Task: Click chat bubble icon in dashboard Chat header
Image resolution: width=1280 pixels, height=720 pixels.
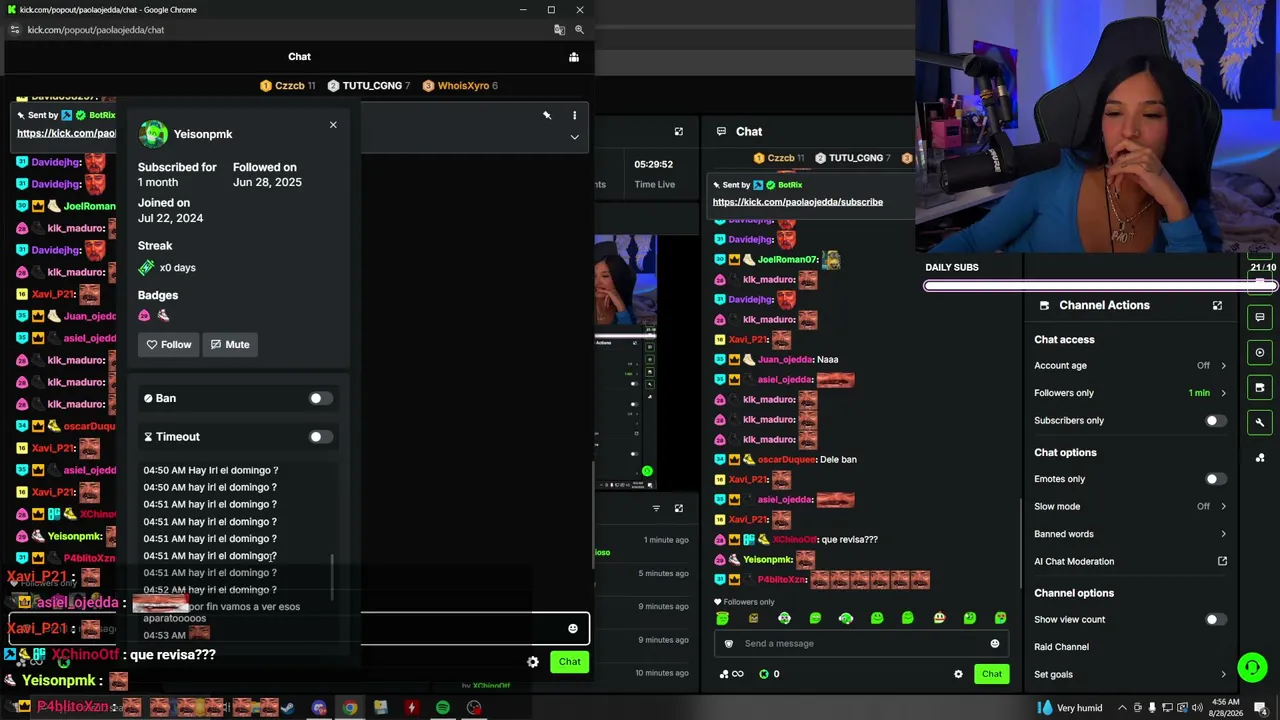Action: [720, 132]
